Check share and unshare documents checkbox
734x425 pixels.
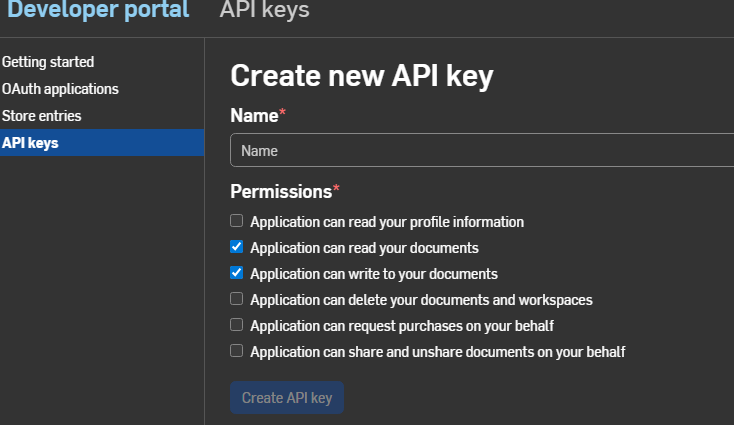click(x=236, y=351)
